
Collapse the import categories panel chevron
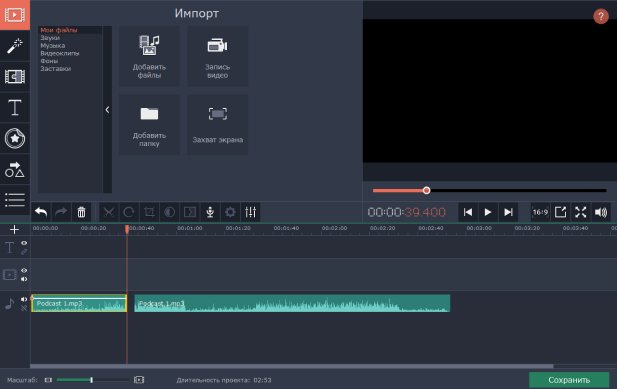[107, 110]
